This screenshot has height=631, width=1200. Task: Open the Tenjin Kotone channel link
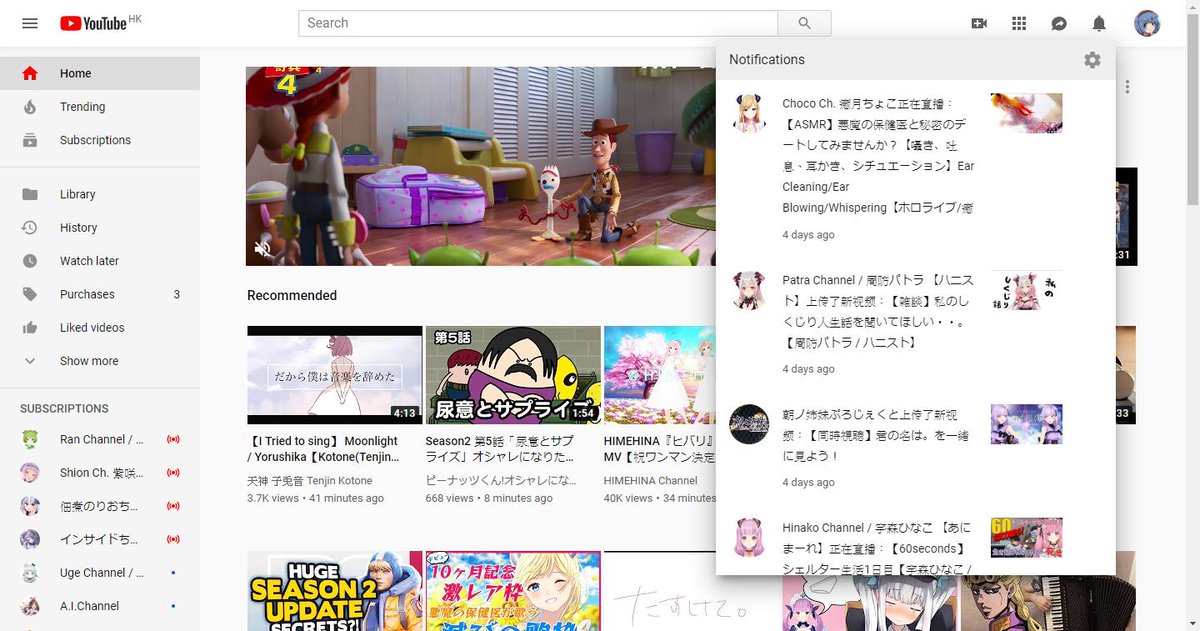tap(310, 481)
